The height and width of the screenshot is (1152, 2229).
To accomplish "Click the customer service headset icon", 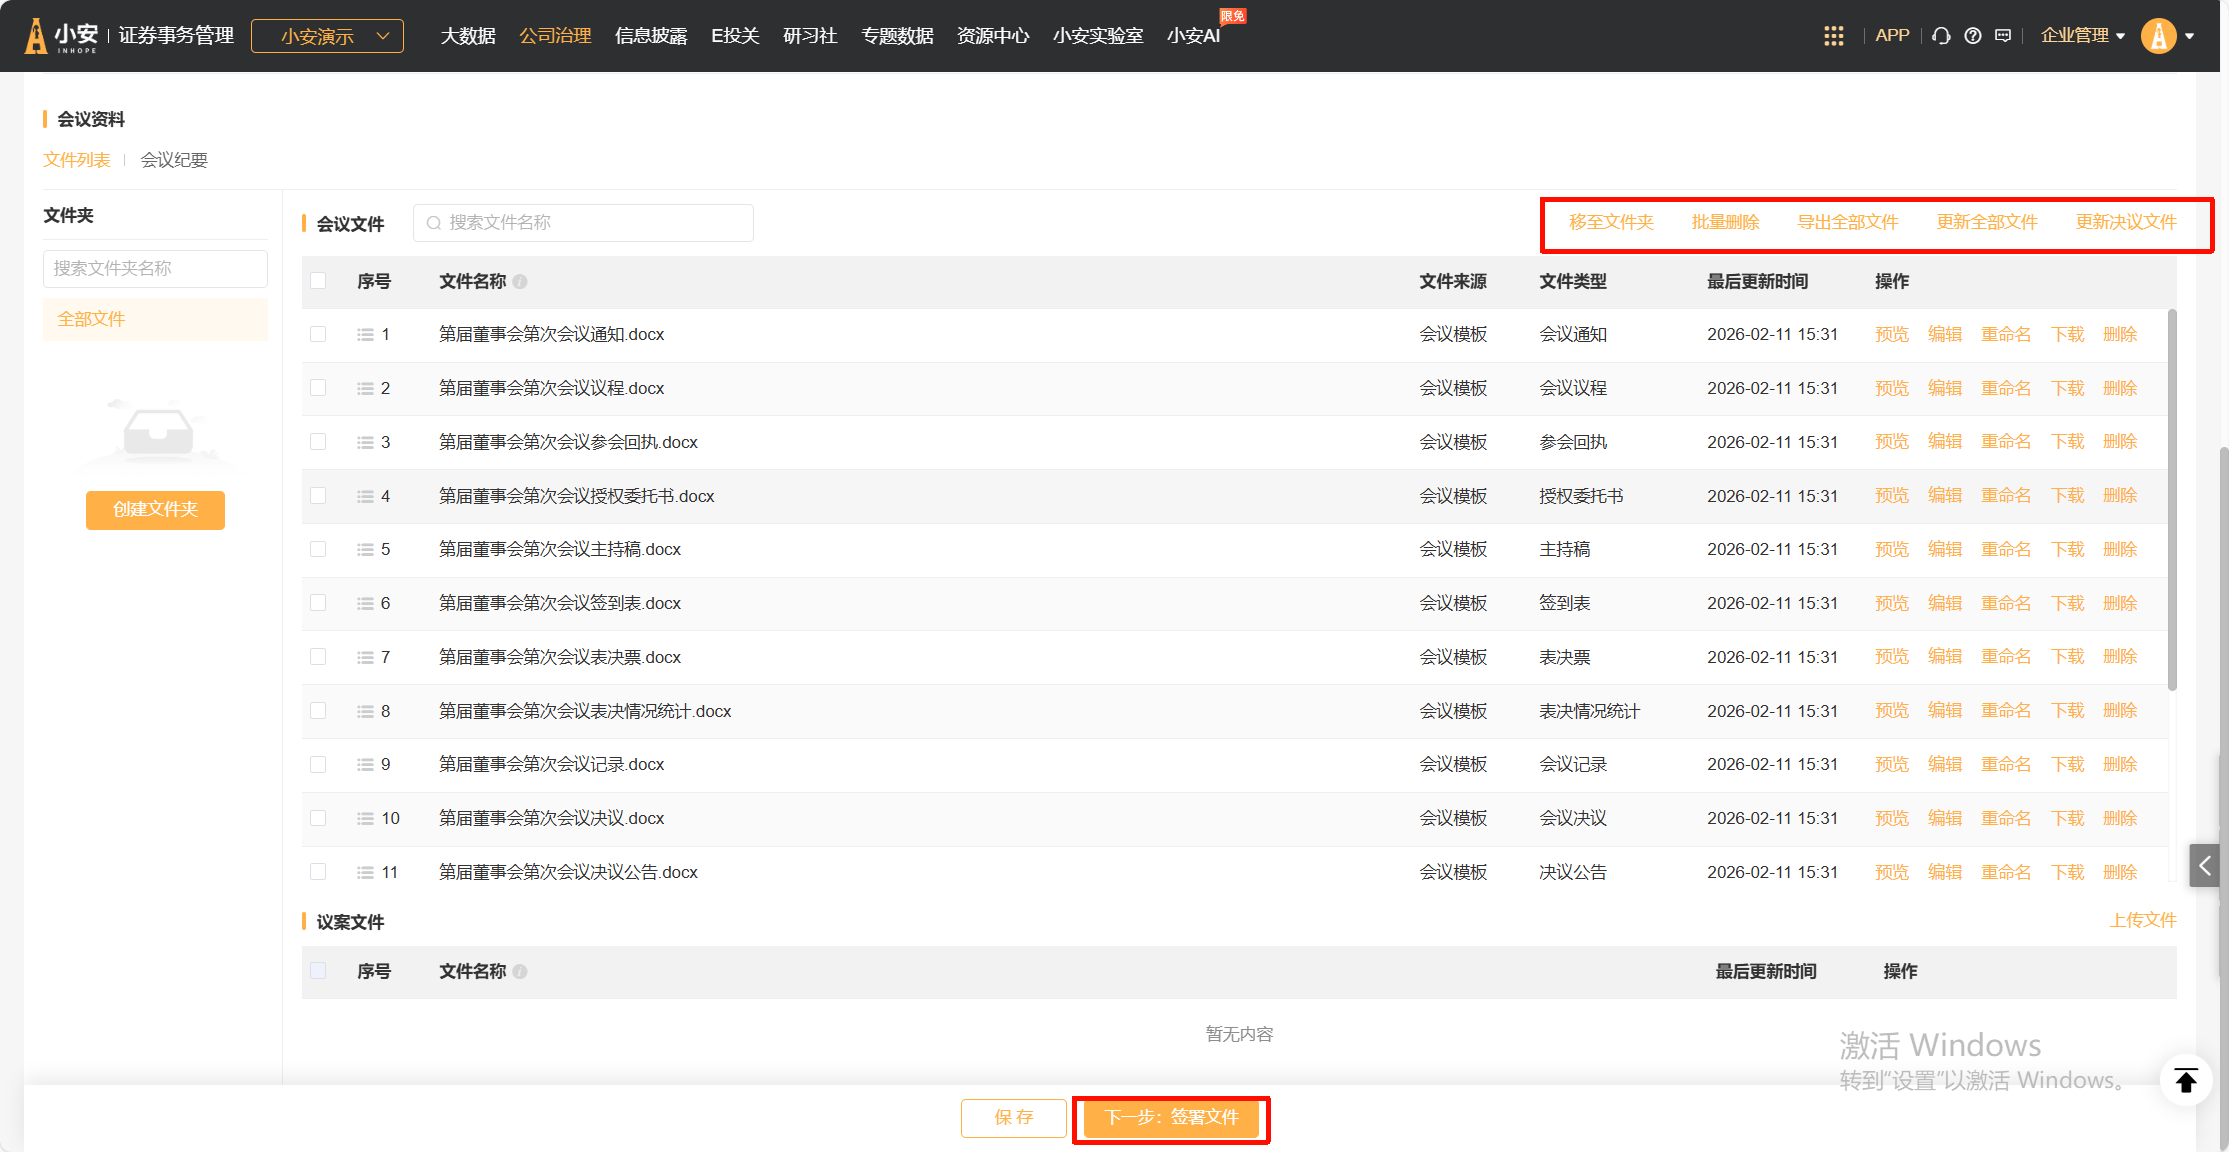I will coord(1941,36).
